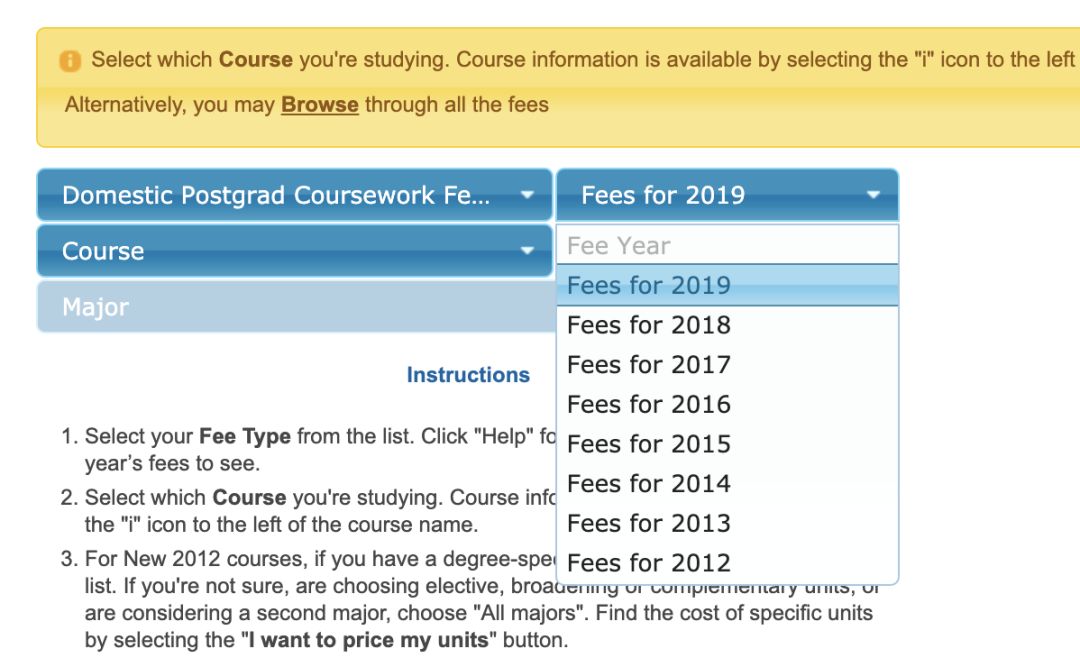Click the Instructions heading
This screenshot has width=1080, height=658.
468,375
